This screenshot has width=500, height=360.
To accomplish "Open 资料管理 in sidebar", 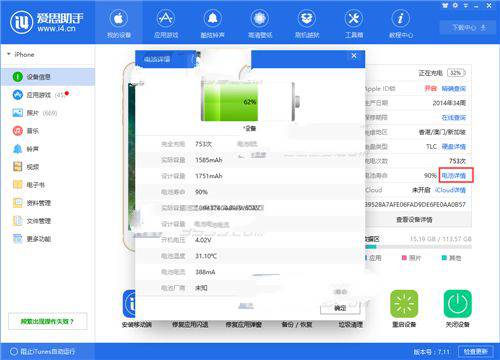I will coord(47,203).
